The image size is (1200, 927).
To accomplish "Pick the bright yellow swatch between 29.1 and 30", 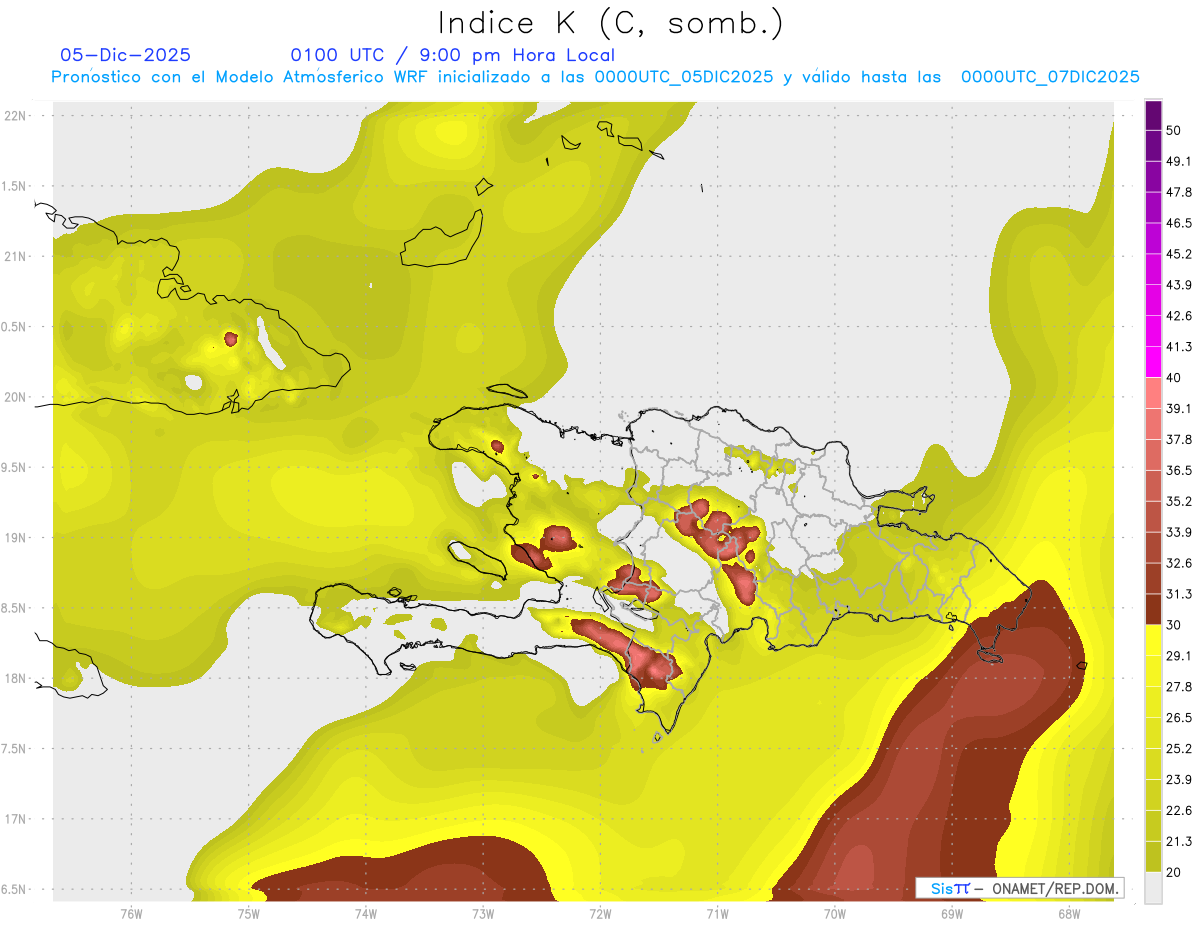I will (1153, 640).
